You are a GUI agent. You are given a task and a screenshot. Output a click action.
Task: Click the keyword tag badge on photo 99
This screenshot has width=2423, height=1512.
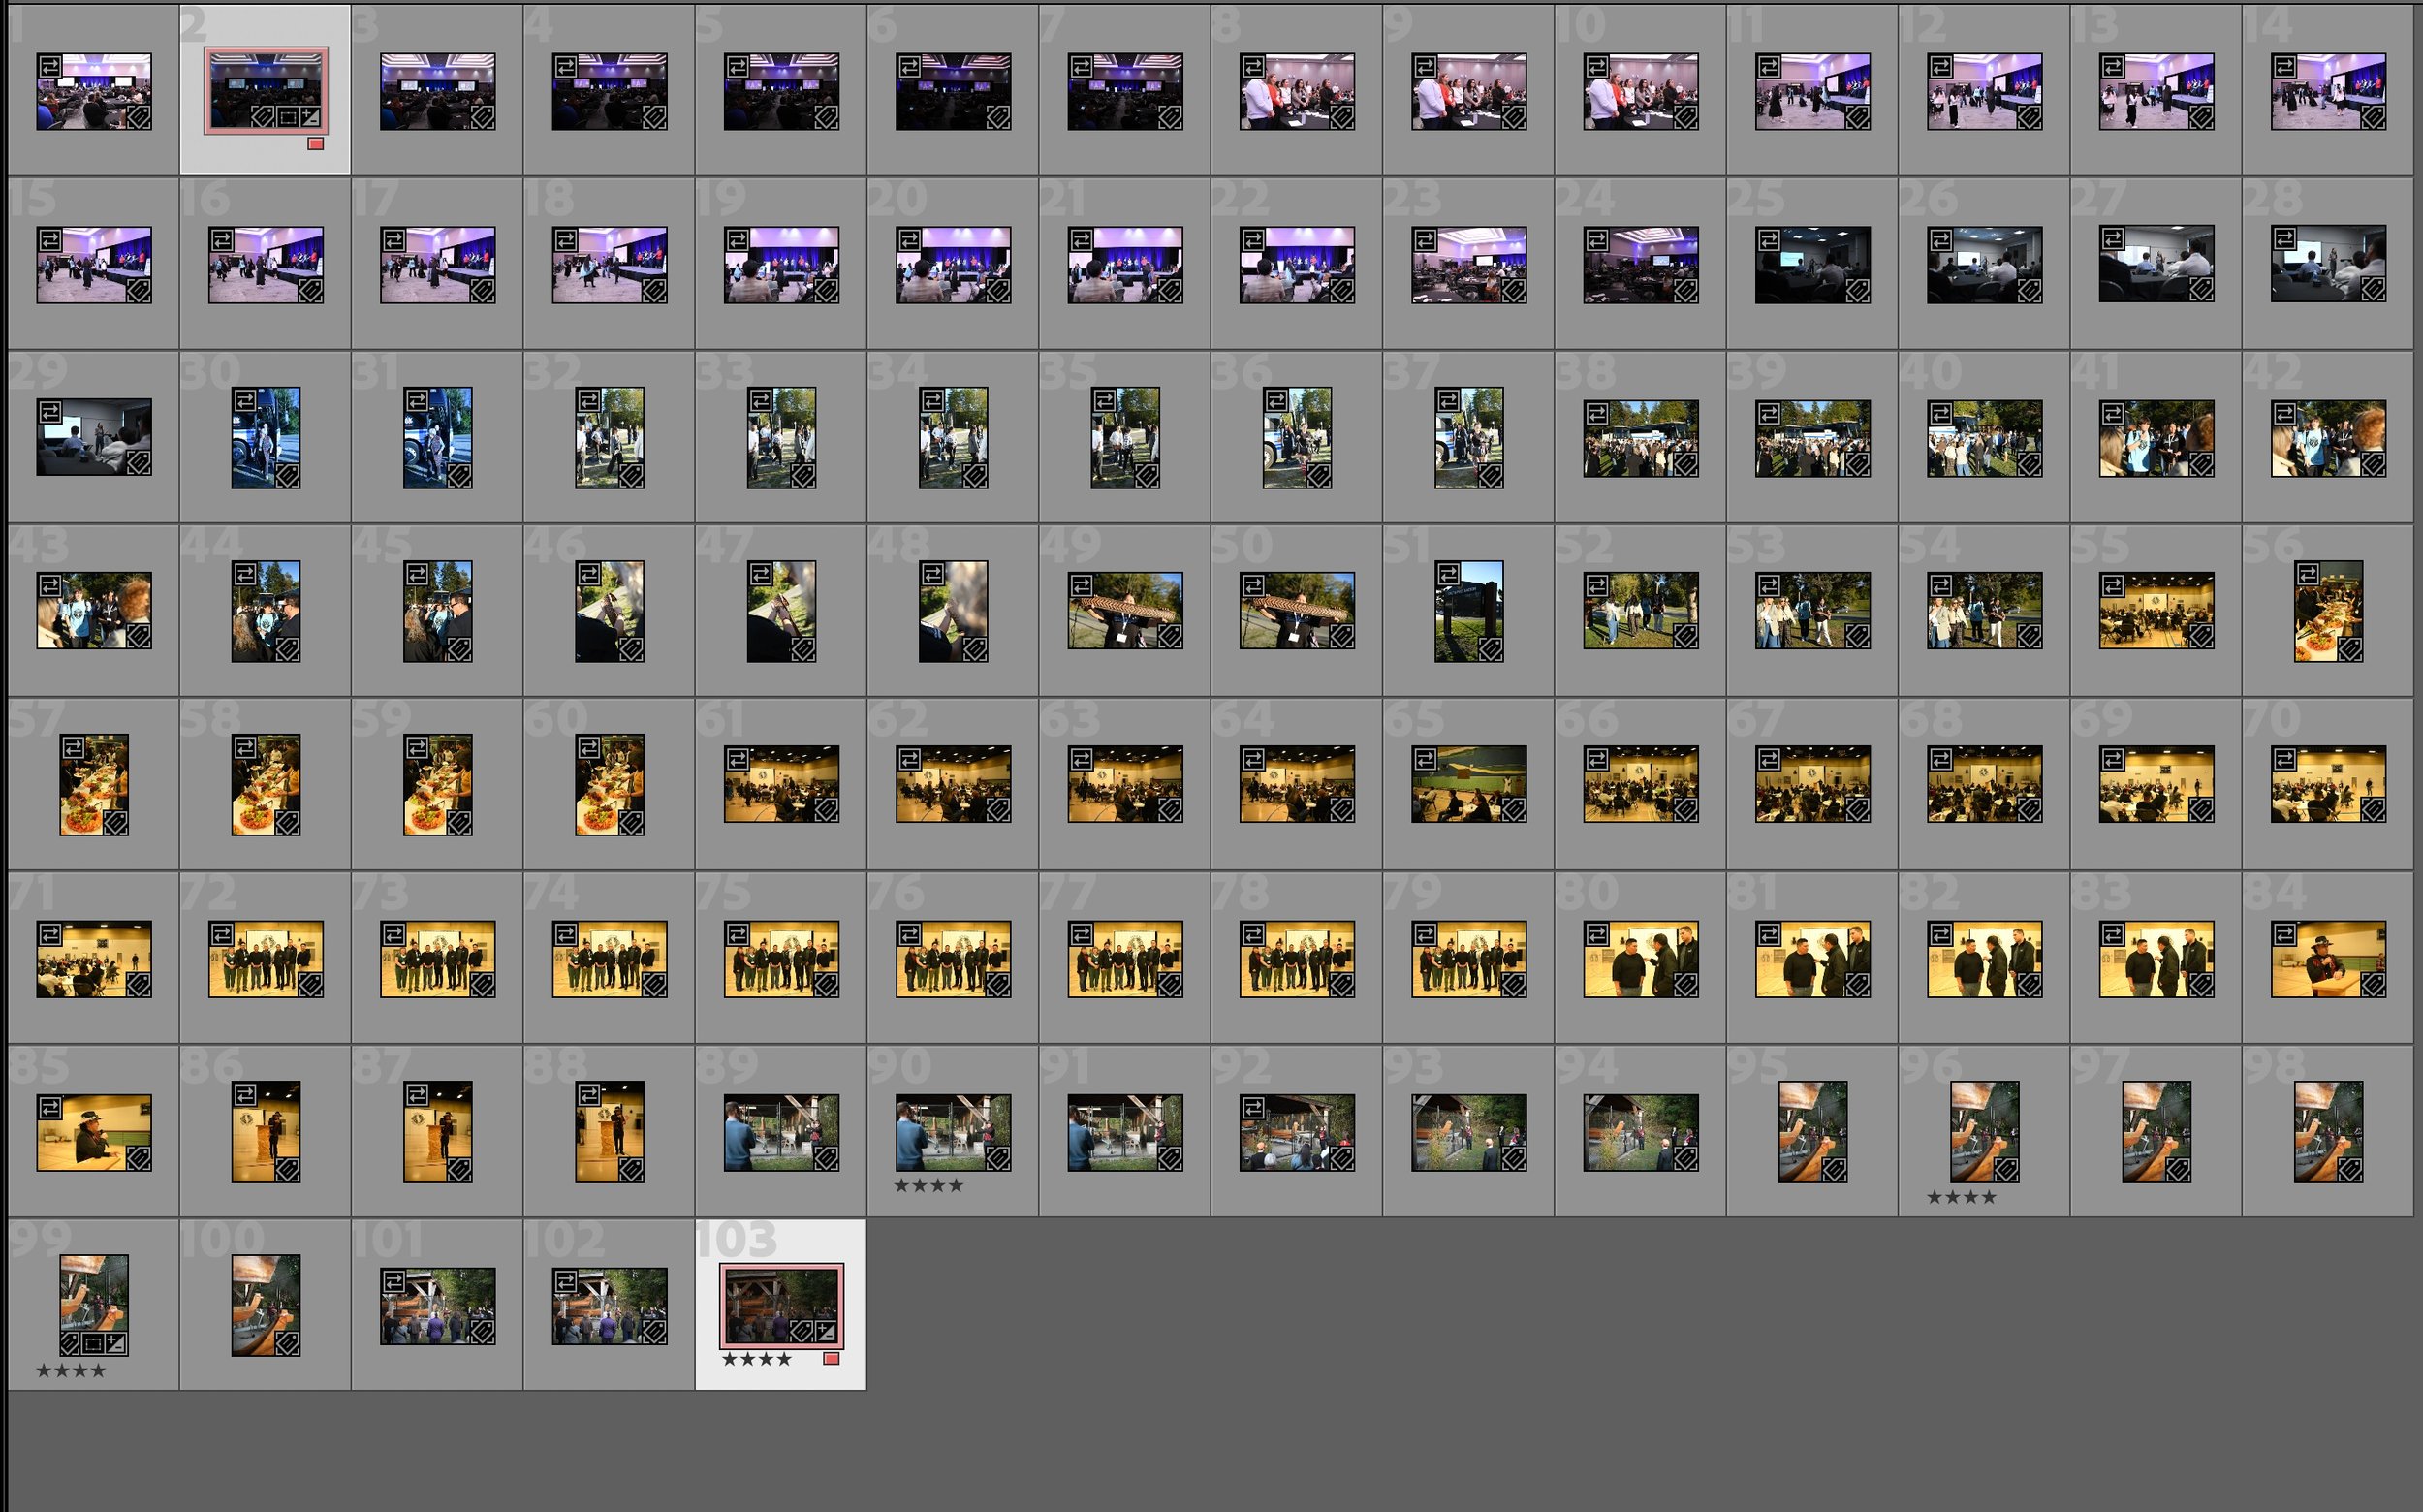pos(70,1343)
